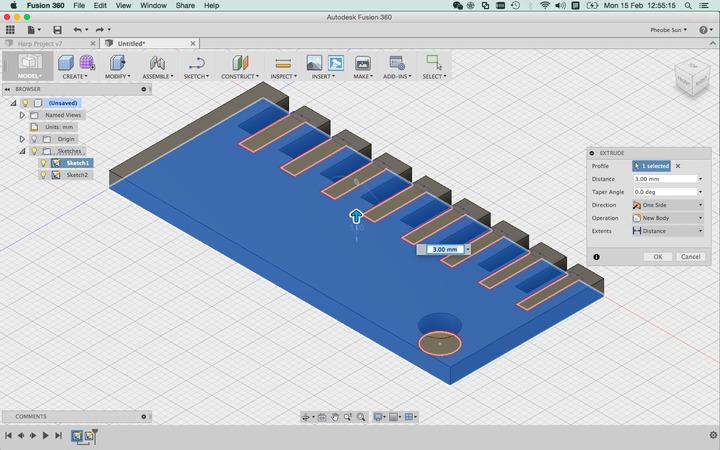This screenshot has height=450, width=720.
Task: Click the Distance 3.00 mm field in dialog
Action: [x=664, y=179]
